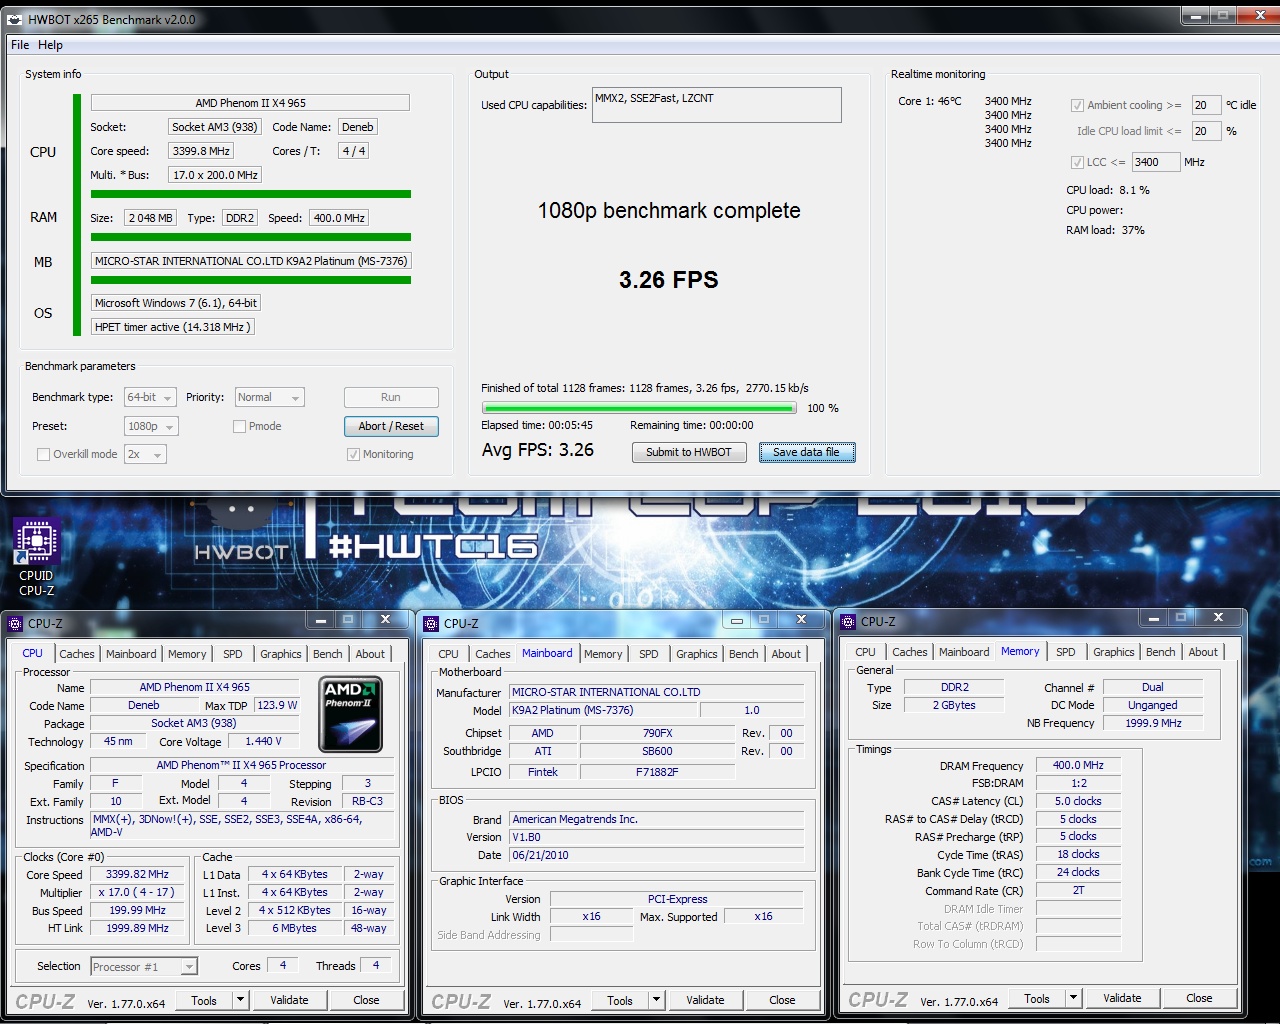
Task: Click Validate in left CPU-Z window
Action: click(290, 1000)
